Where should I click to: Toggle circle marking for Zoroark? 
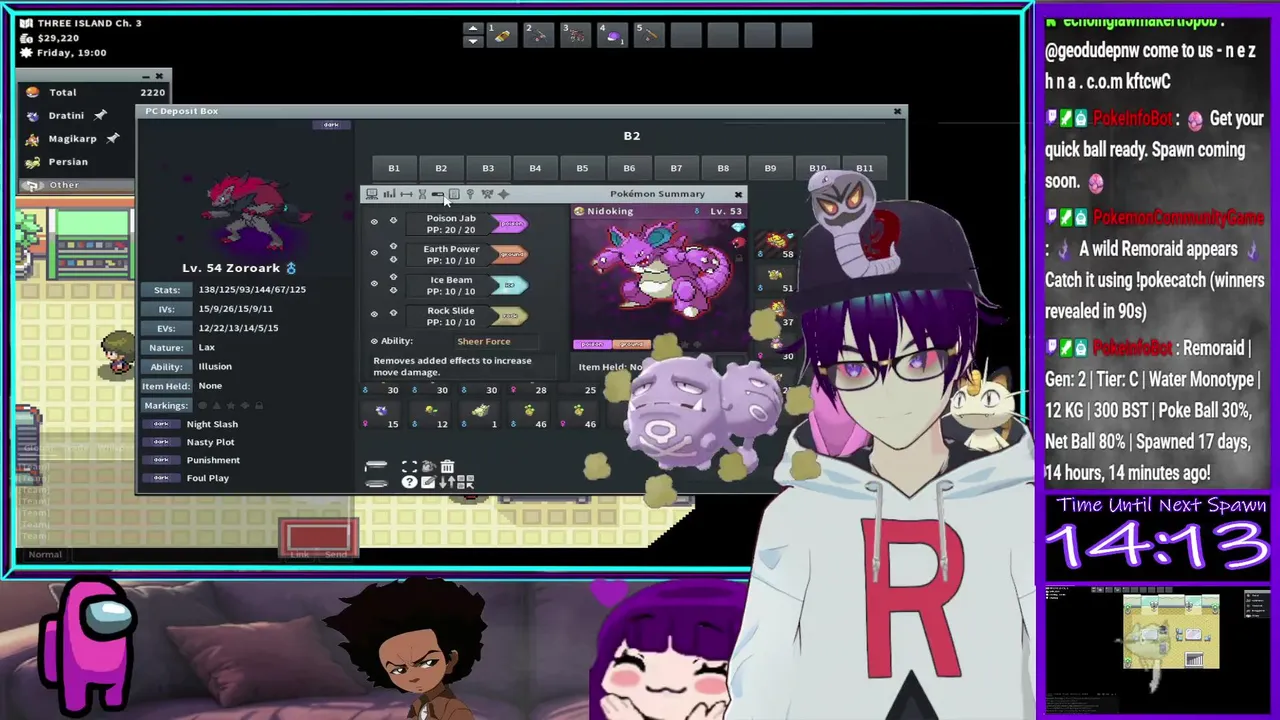tap(202, 406)
